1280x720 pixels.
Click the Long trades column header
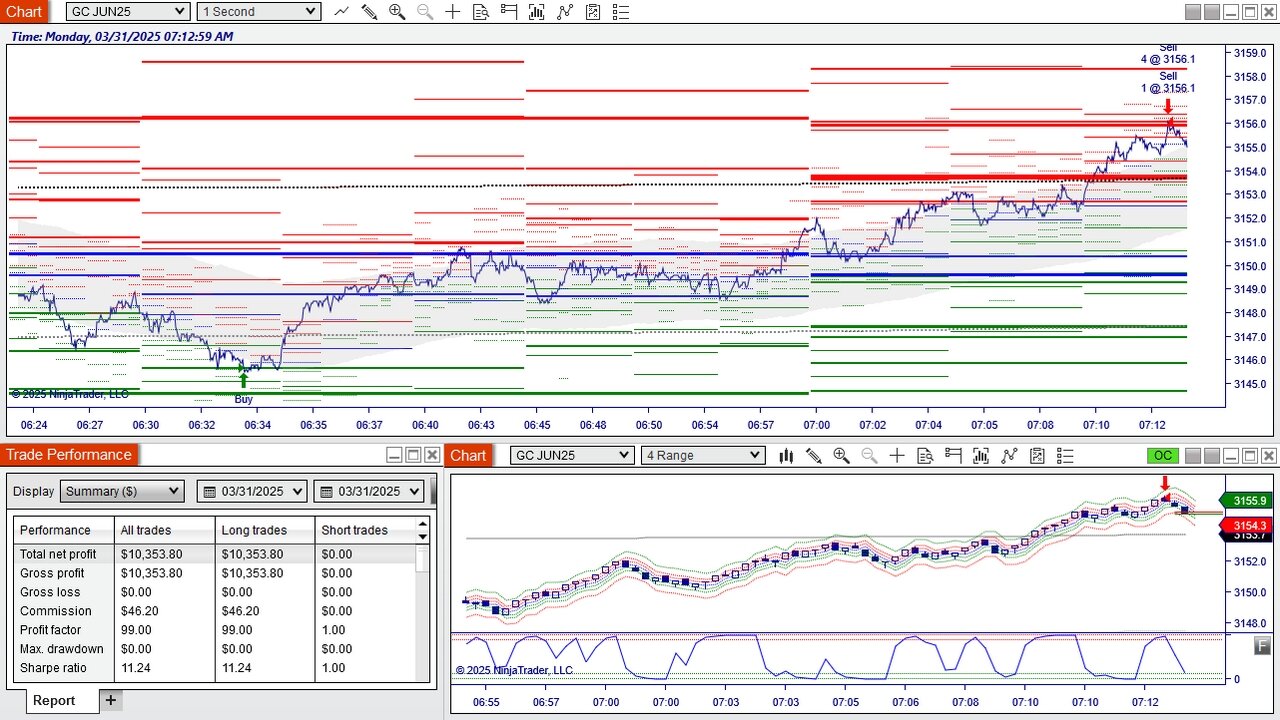(x=265, y=530)
